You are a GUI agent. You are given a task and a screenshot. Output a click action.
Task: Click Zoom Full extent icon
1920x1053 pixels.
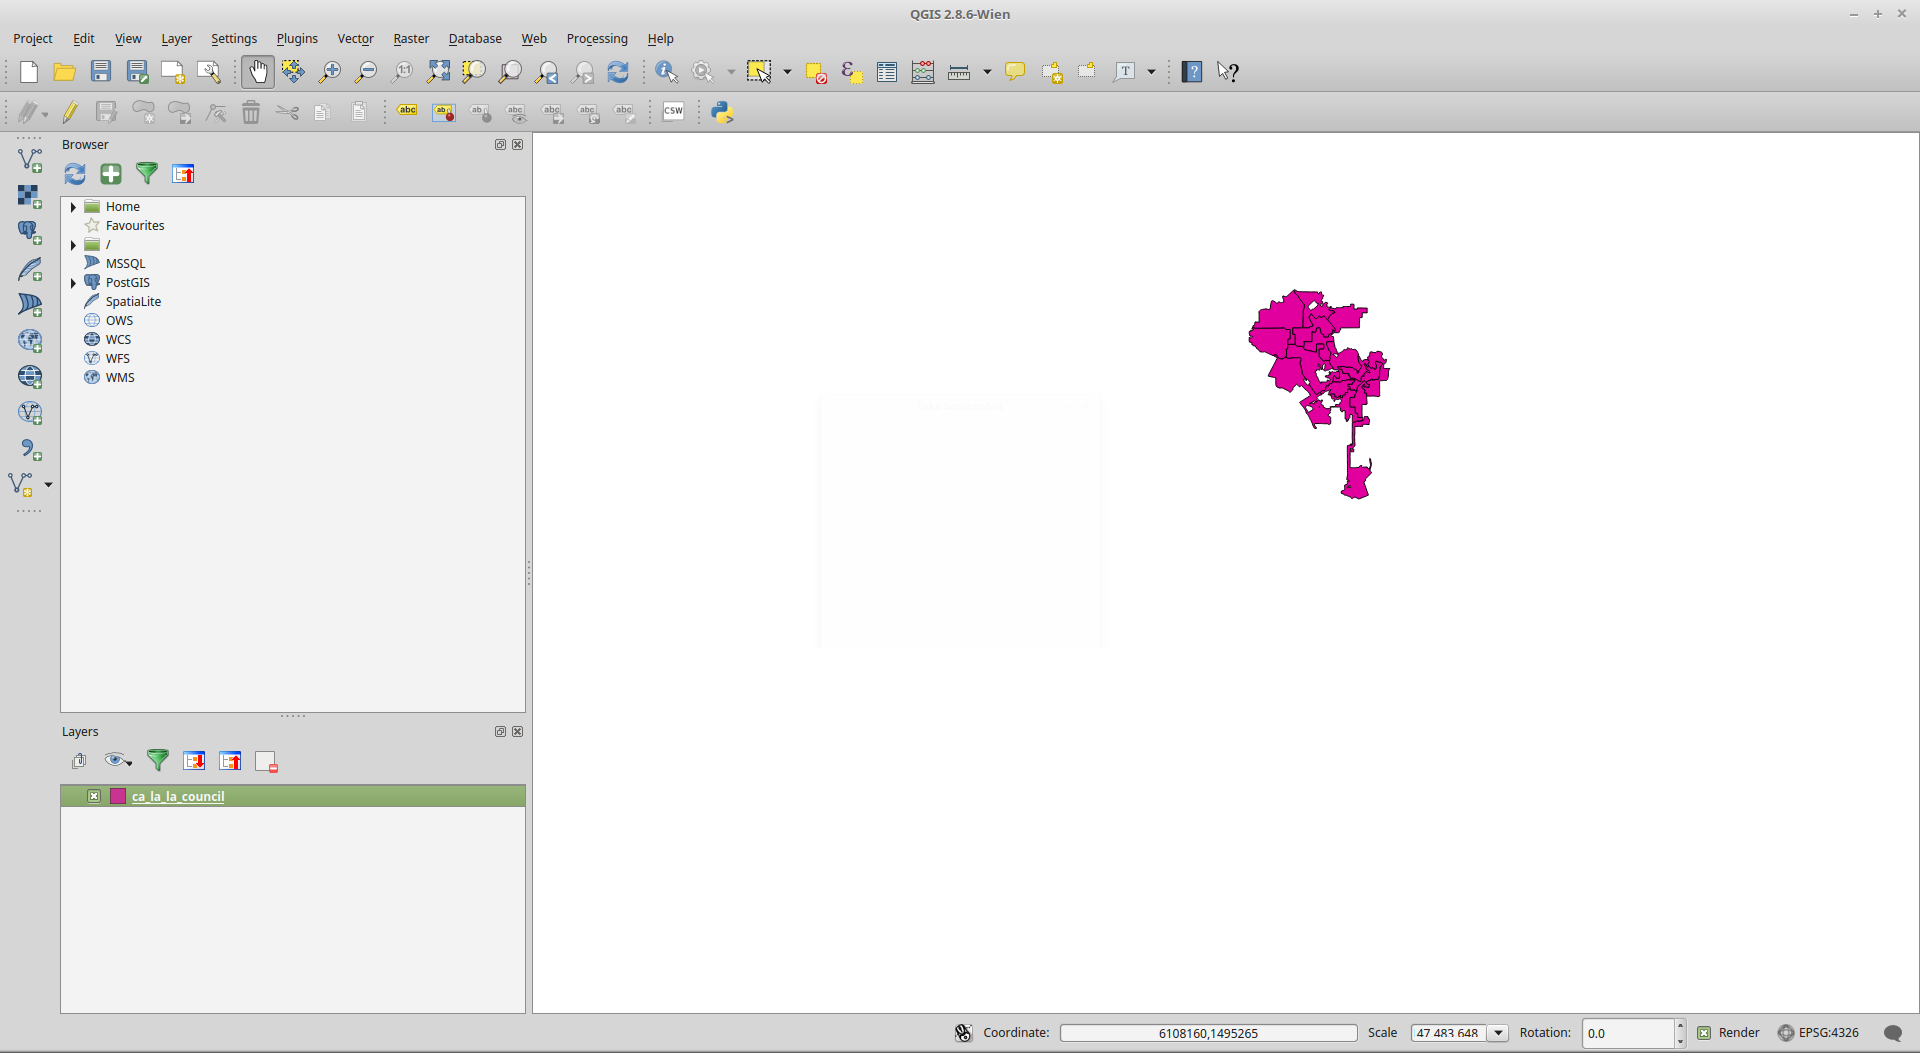pos(438,72)
